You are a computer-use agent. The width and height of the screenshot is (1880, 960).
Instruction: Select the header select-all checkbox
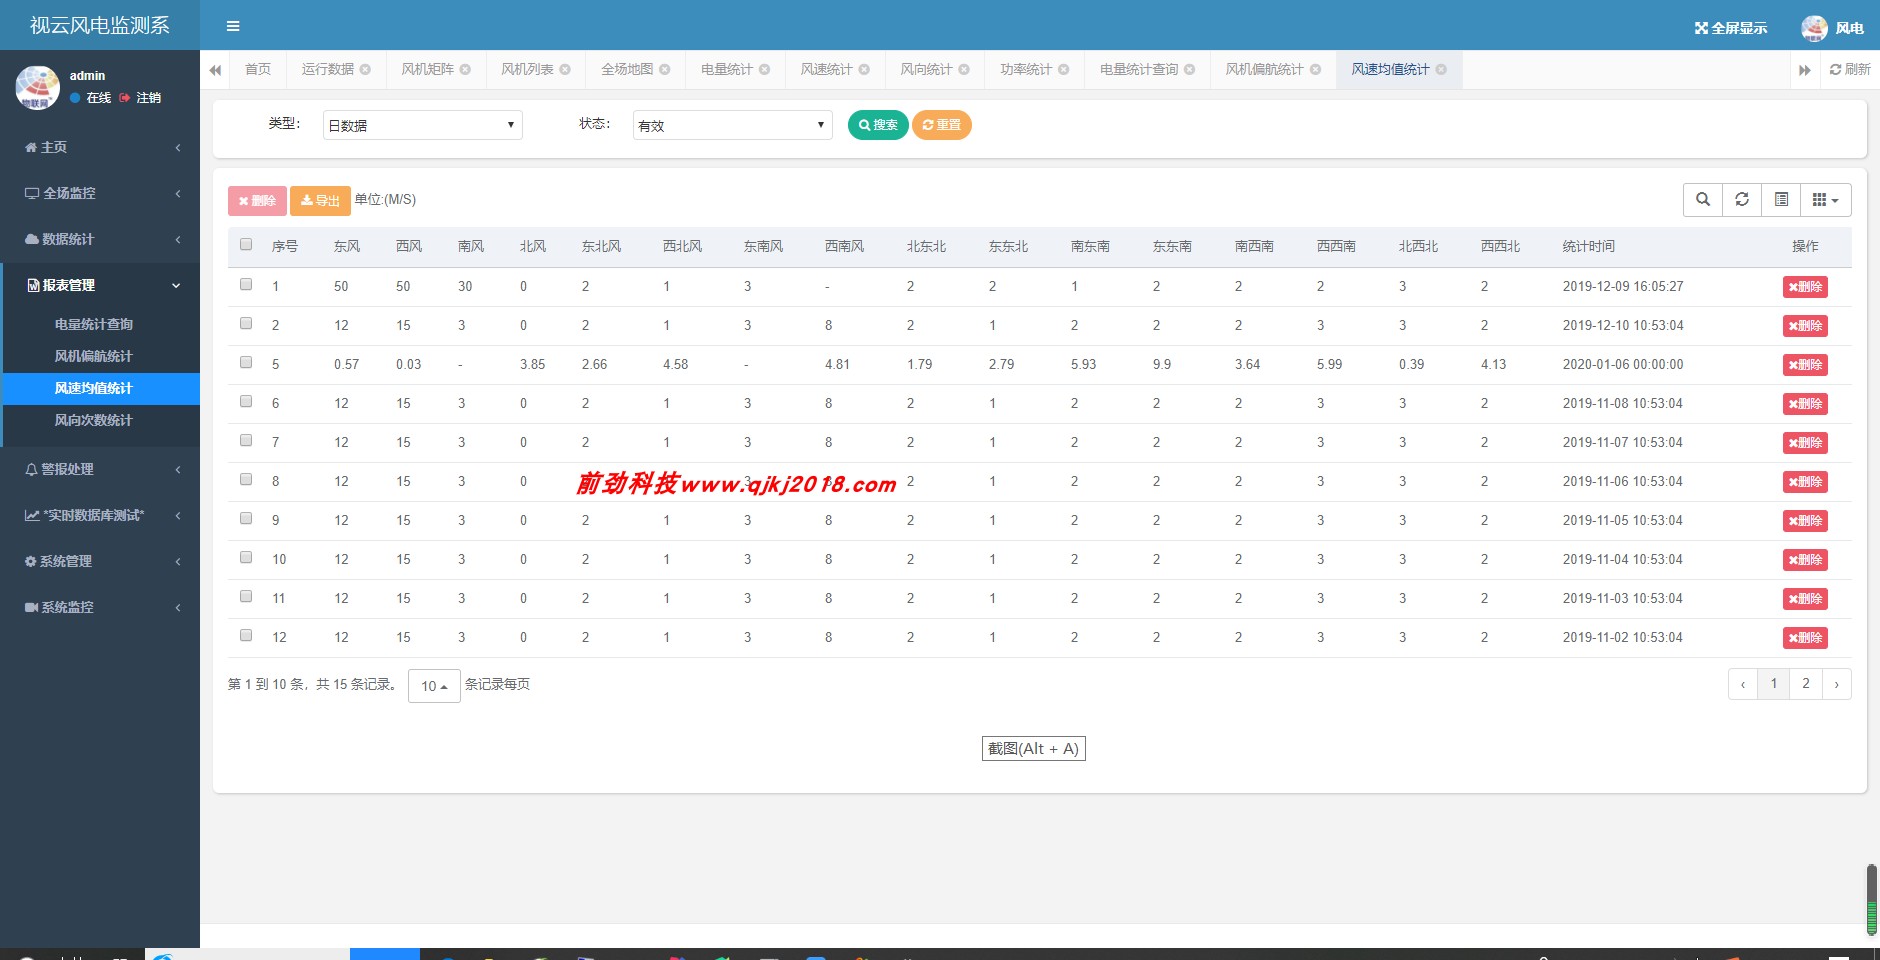tap(245, 243)
